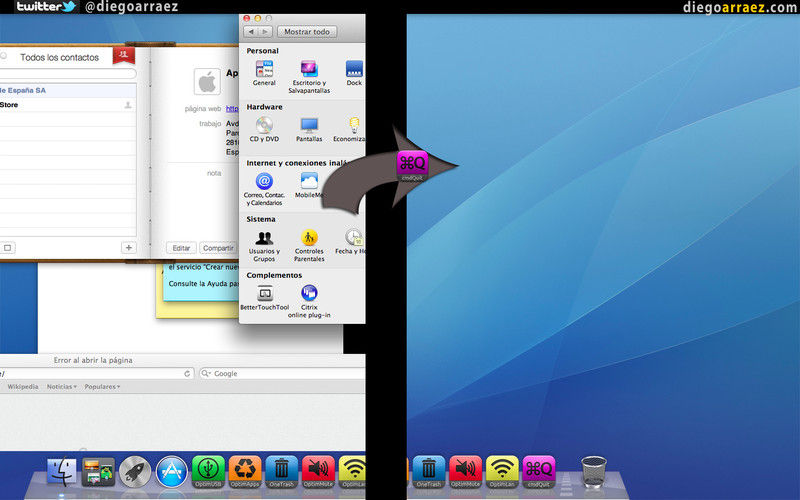Click the Address Book contacts search field
Viewport: 800px width, 500px height.
(68, 74)
